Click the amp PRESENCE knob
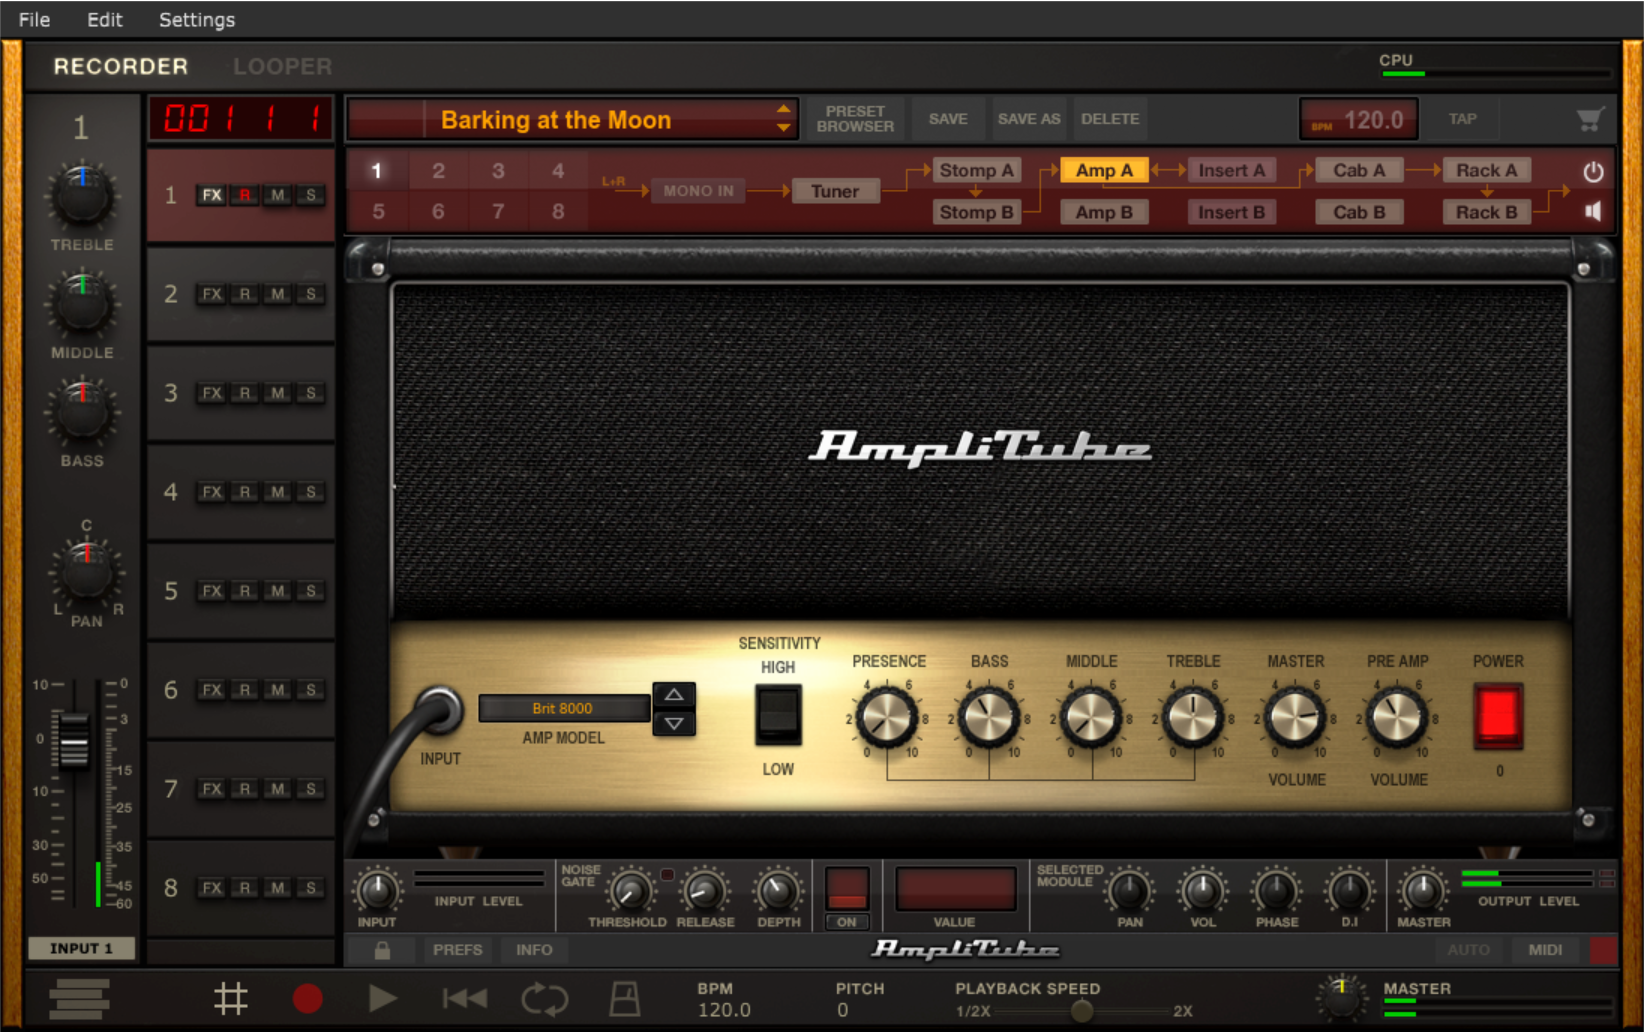Screen dimensions: 1644x1032 [x=887, y=717]
